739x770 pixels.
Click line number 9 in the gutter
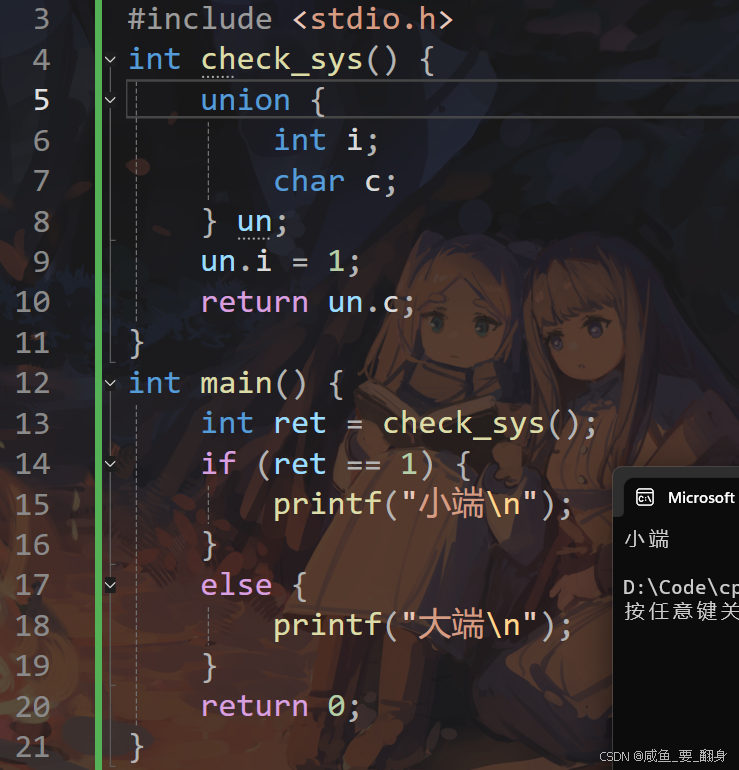42,262
